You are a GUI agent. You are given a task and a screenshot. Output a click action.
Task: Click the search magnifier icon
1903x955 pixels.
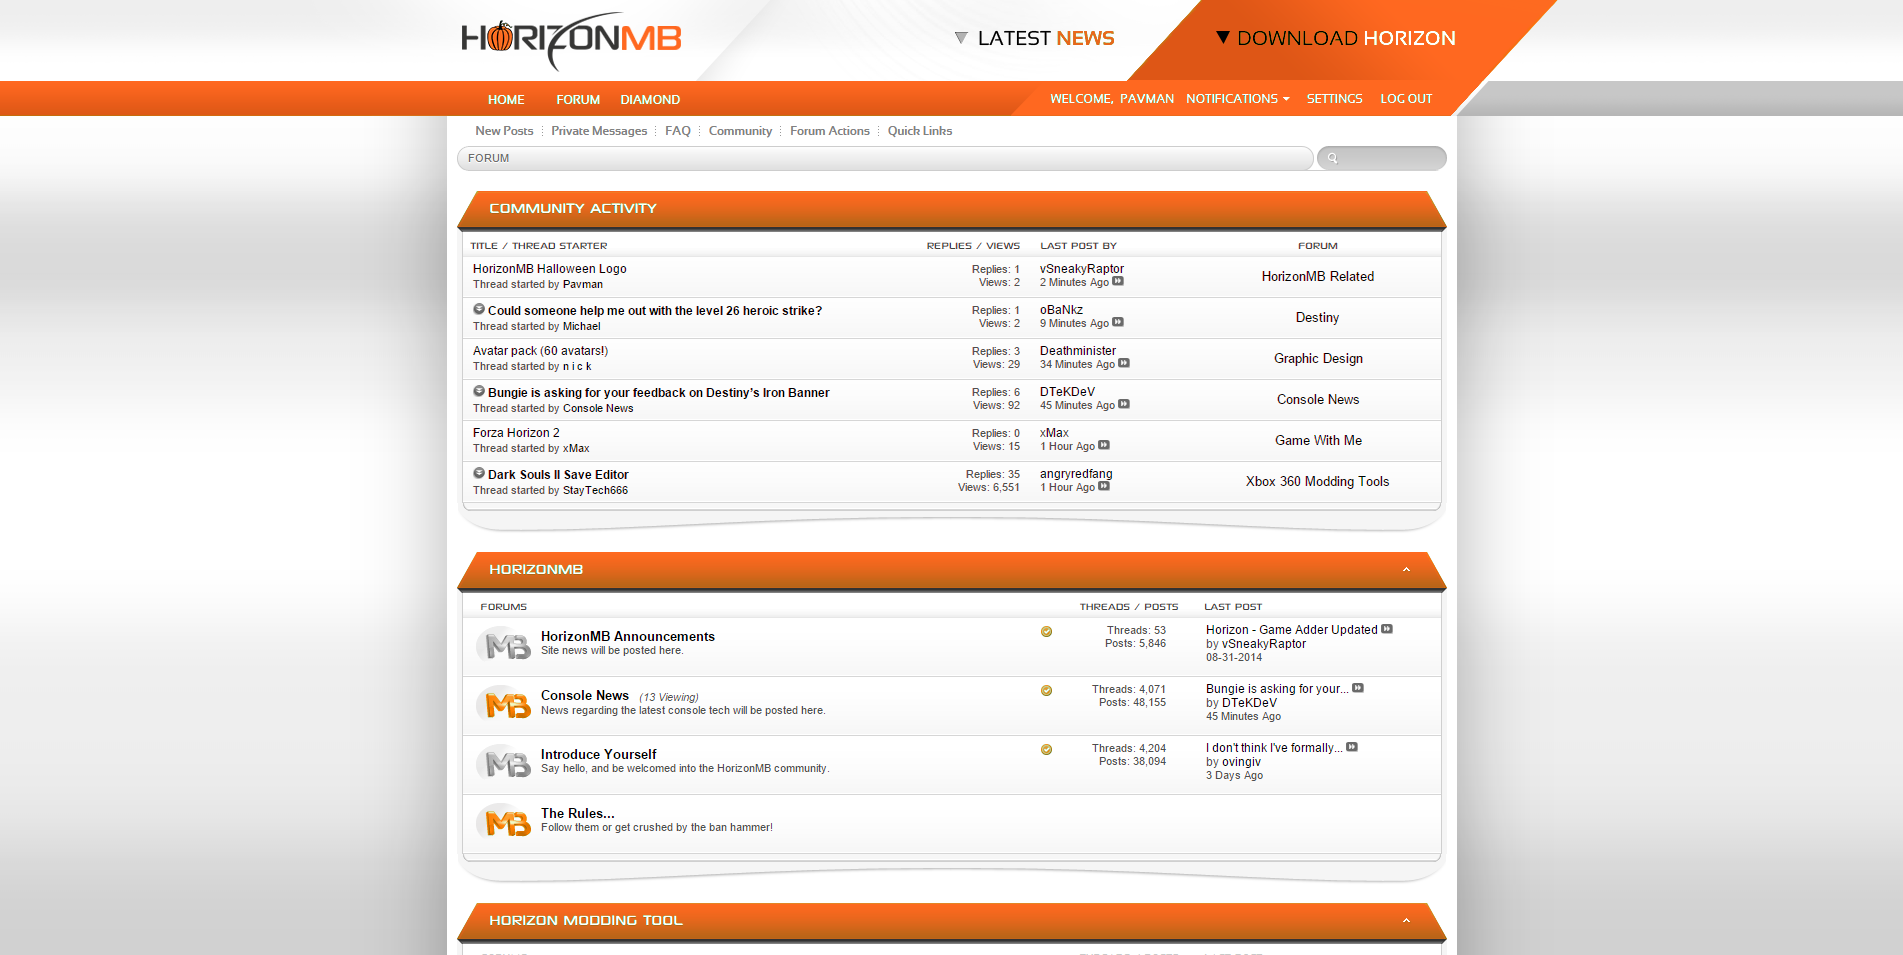[x=1332, y=158]
